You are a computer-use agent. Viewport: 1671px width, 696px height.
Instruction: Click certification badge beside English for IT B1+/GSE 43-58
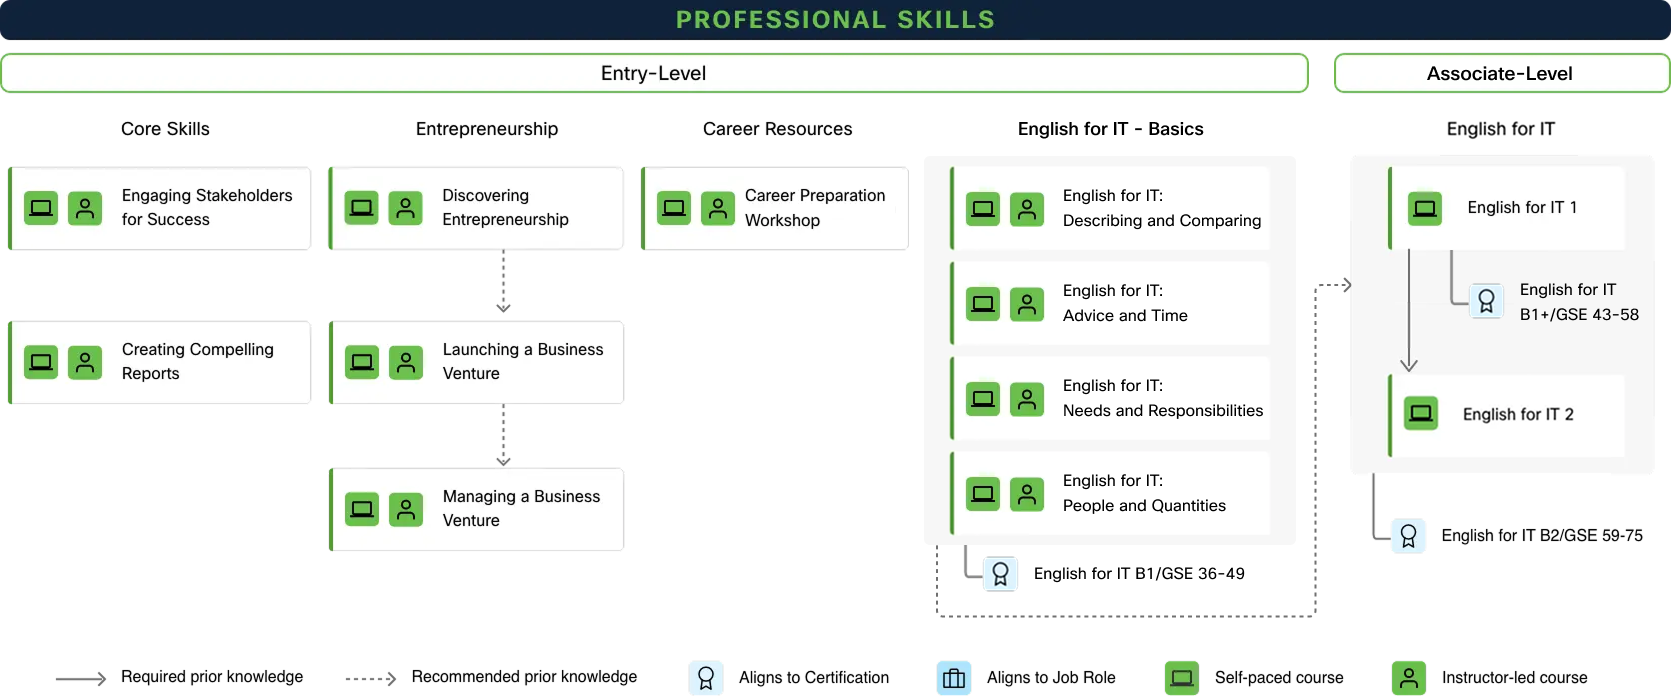pos(1486,301)
